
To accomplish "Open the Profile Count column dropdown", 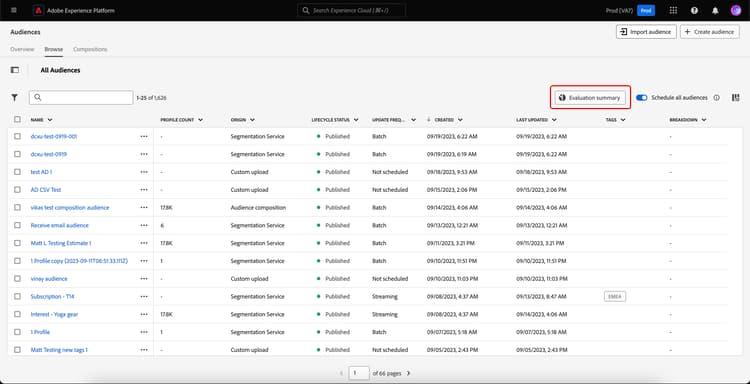I will pyautogui.click(x=200, y=120).
